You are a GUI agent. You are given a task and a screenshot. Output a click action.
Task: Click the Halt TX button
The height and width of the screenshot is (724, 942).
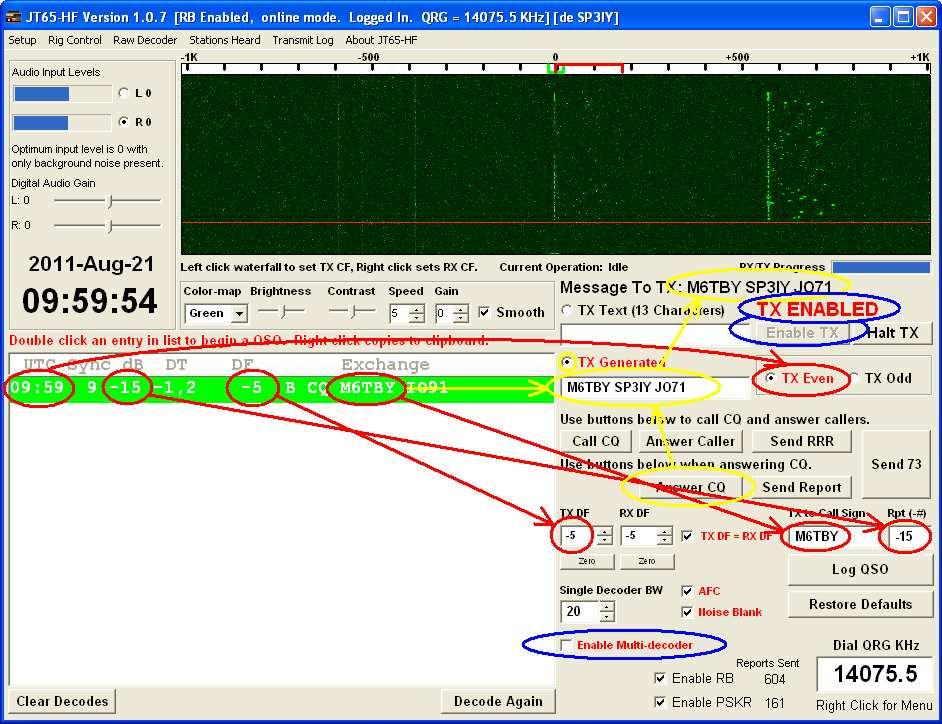(x=893, y=333)
